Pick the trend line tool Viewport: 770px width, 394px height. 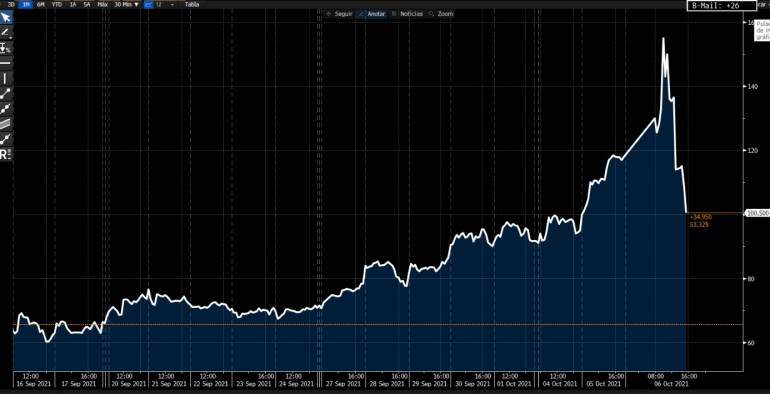tap(6, 94)
